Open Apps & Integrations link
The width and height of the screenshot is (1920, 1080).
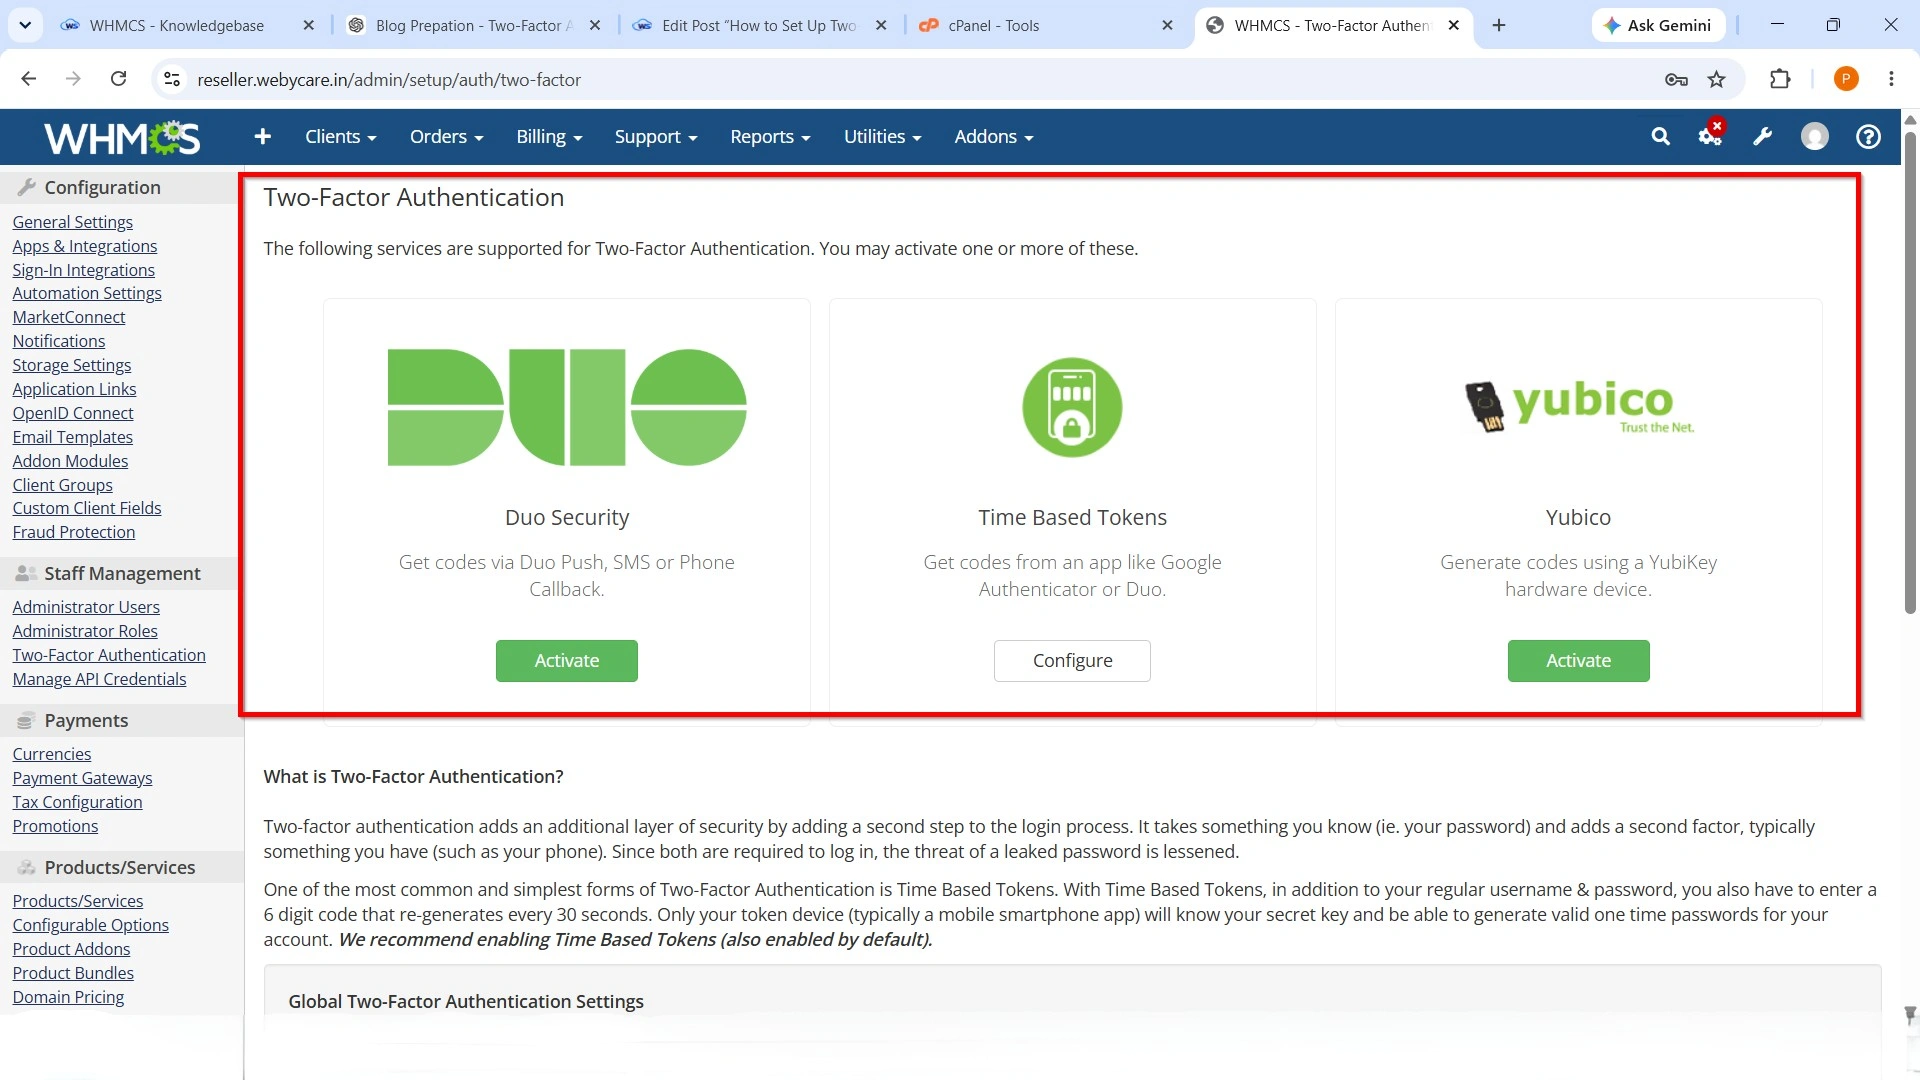(85, 246)
